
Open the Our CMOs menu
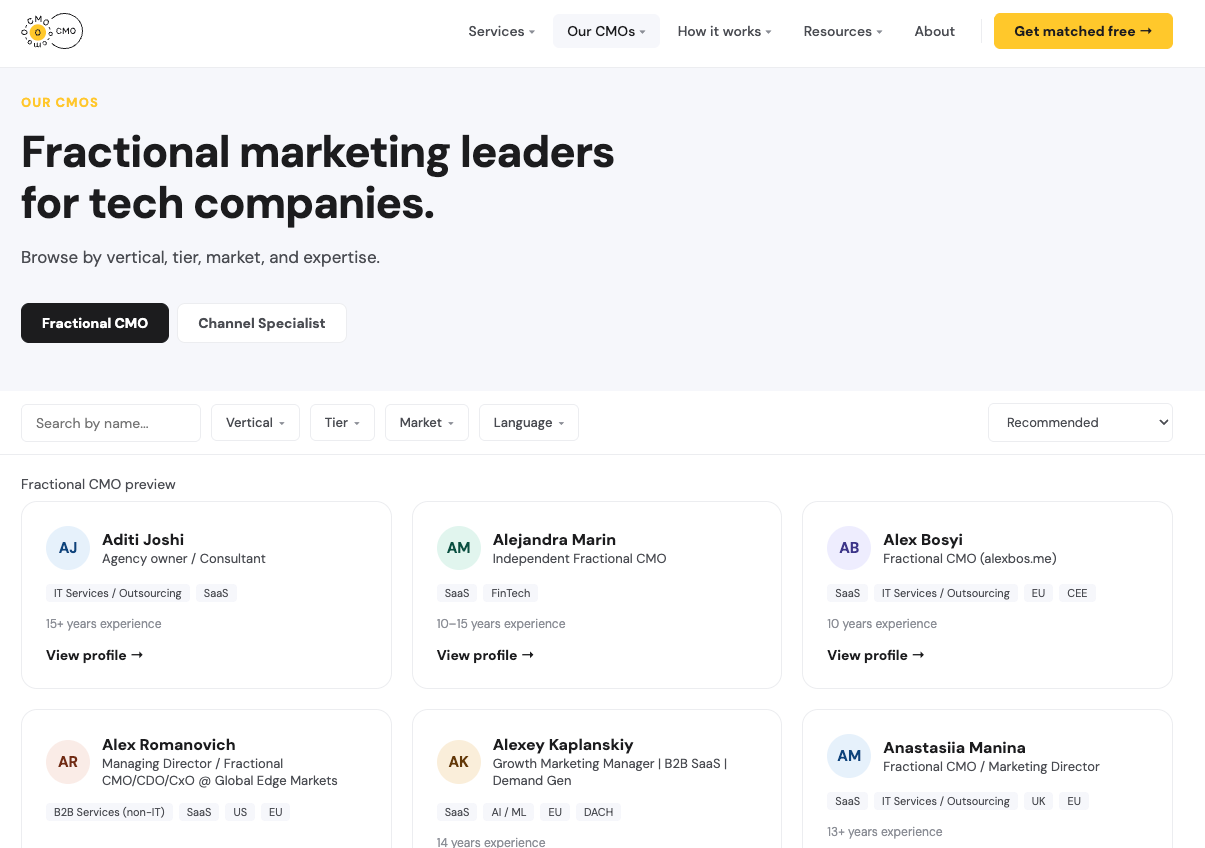tap(607, 31)
